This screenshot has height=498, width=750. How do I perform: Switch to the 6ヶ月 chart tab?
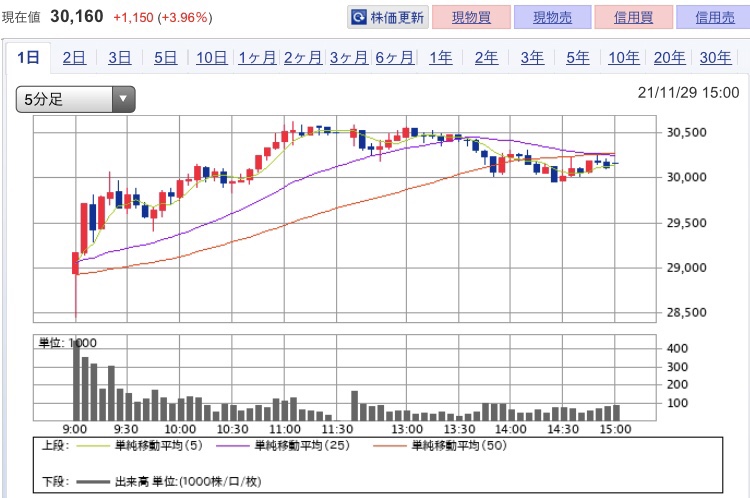tap(395, 58)
